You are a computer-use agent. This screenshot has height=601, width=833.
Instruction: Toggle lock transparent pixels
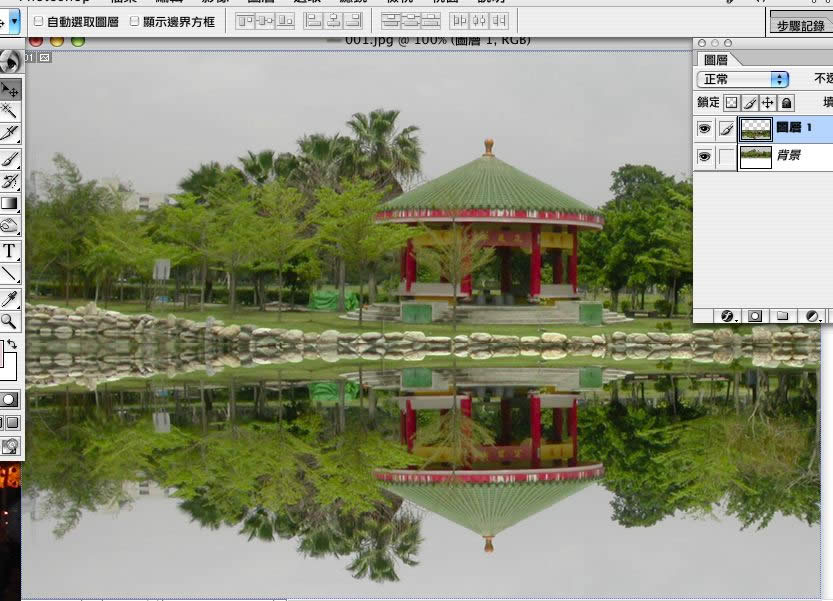(x=731, y=103)
